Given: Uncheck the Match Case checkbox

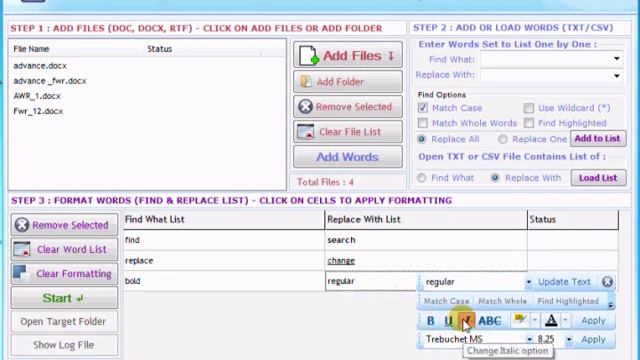Looking at the screenshot, I should click(x=423, y=108).
